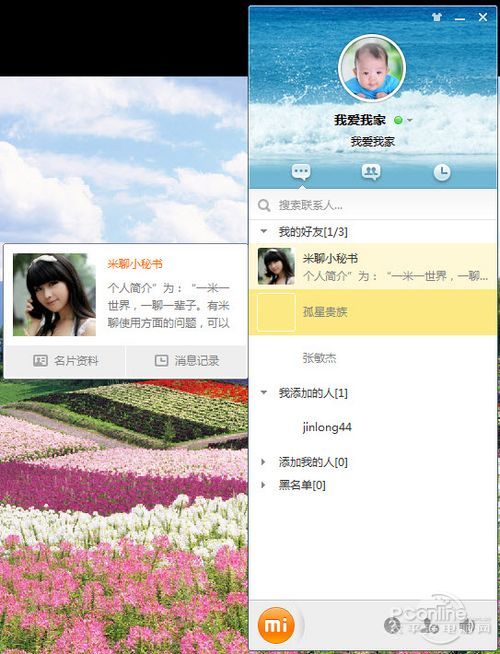Viewport: 500px width, 654px height.
Task: Click the green online status dot
Action: tap(398, 121)
